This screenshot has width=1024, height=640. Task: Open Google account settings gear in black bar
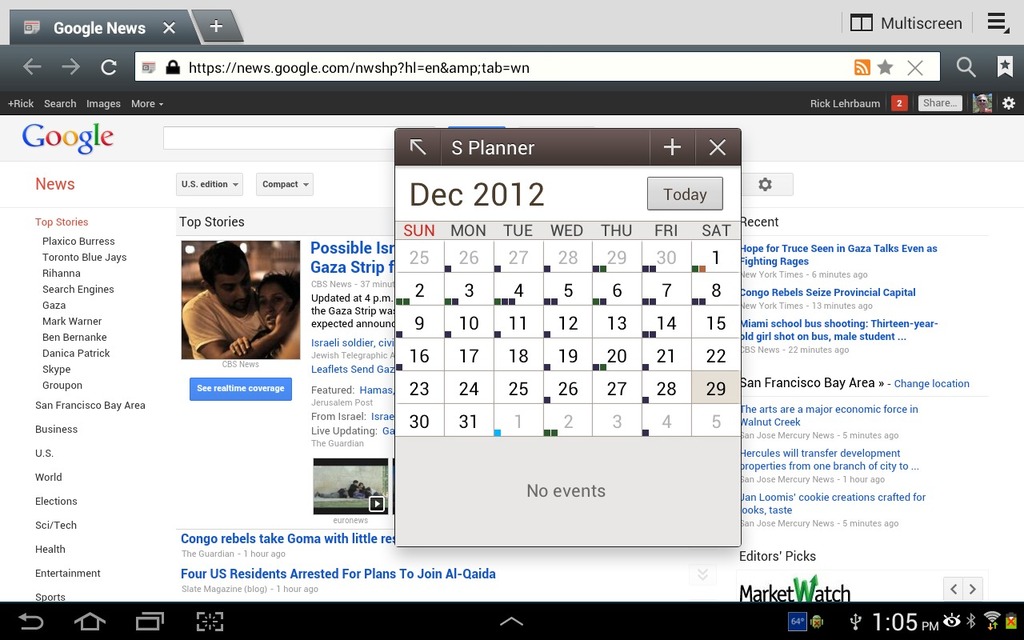point(1009,103)
